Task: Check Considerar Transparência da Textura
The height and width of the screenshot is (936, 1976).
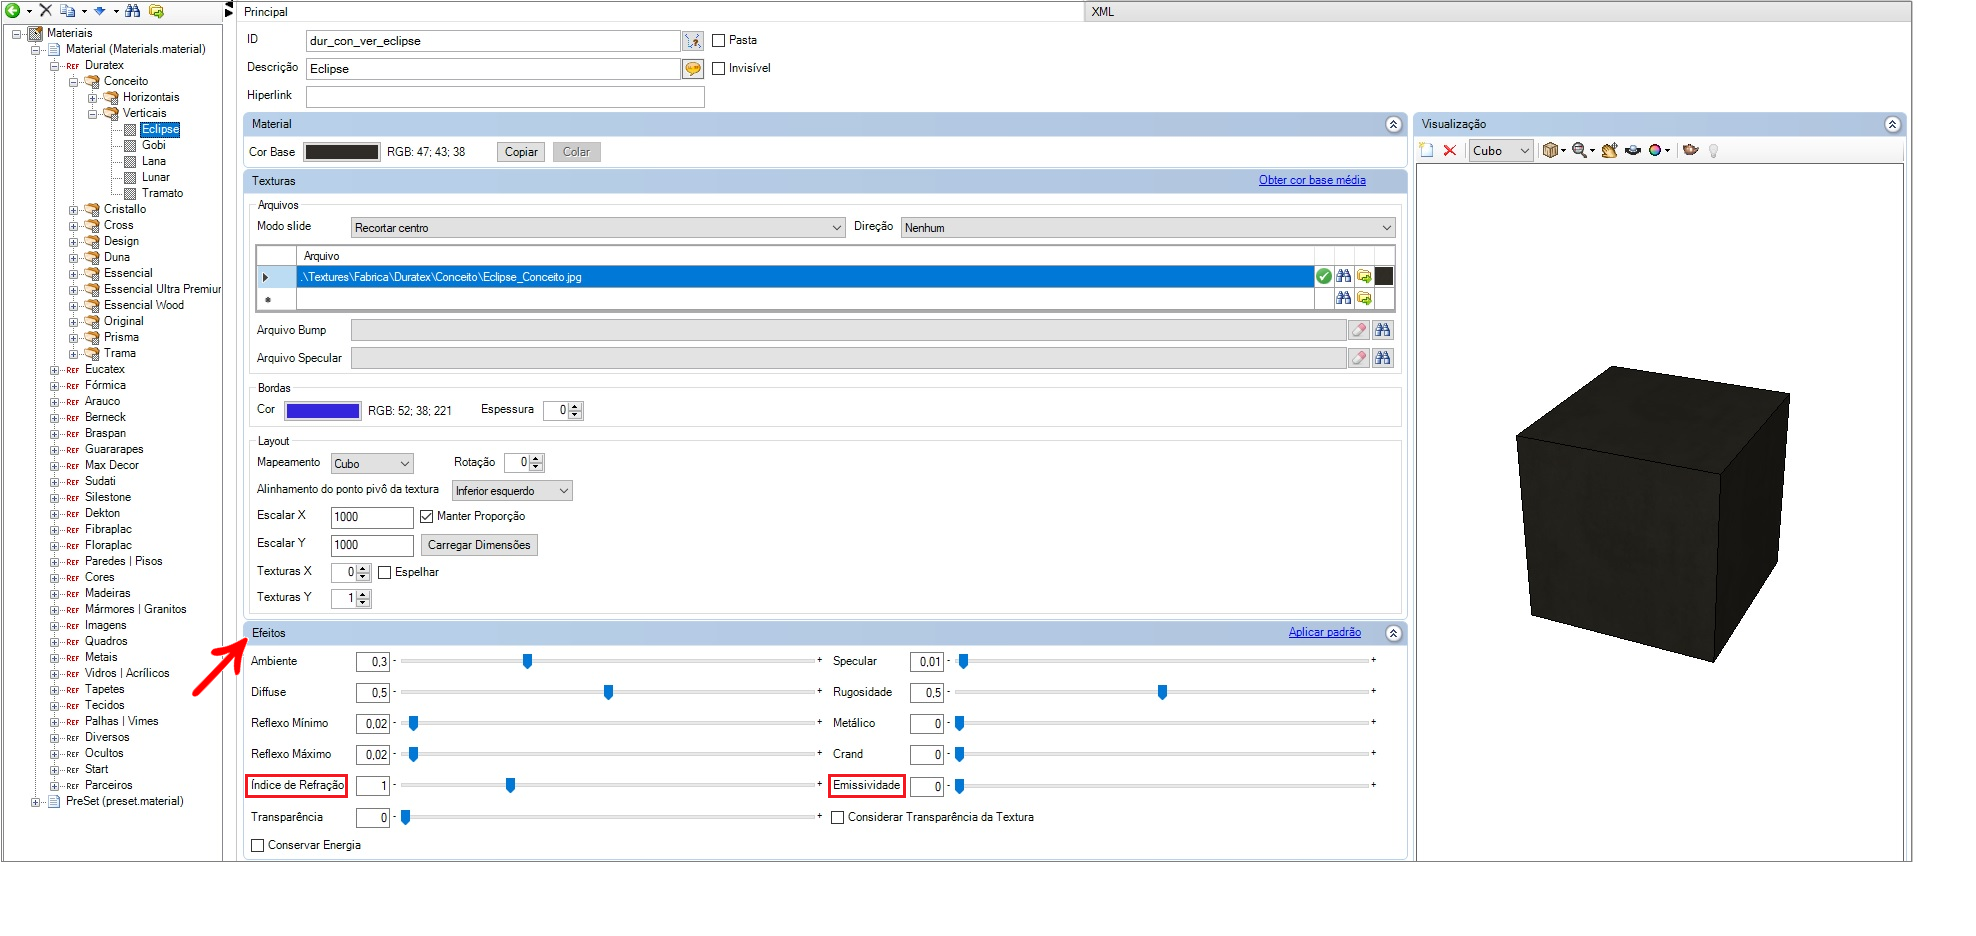Action: coord(838,818)
